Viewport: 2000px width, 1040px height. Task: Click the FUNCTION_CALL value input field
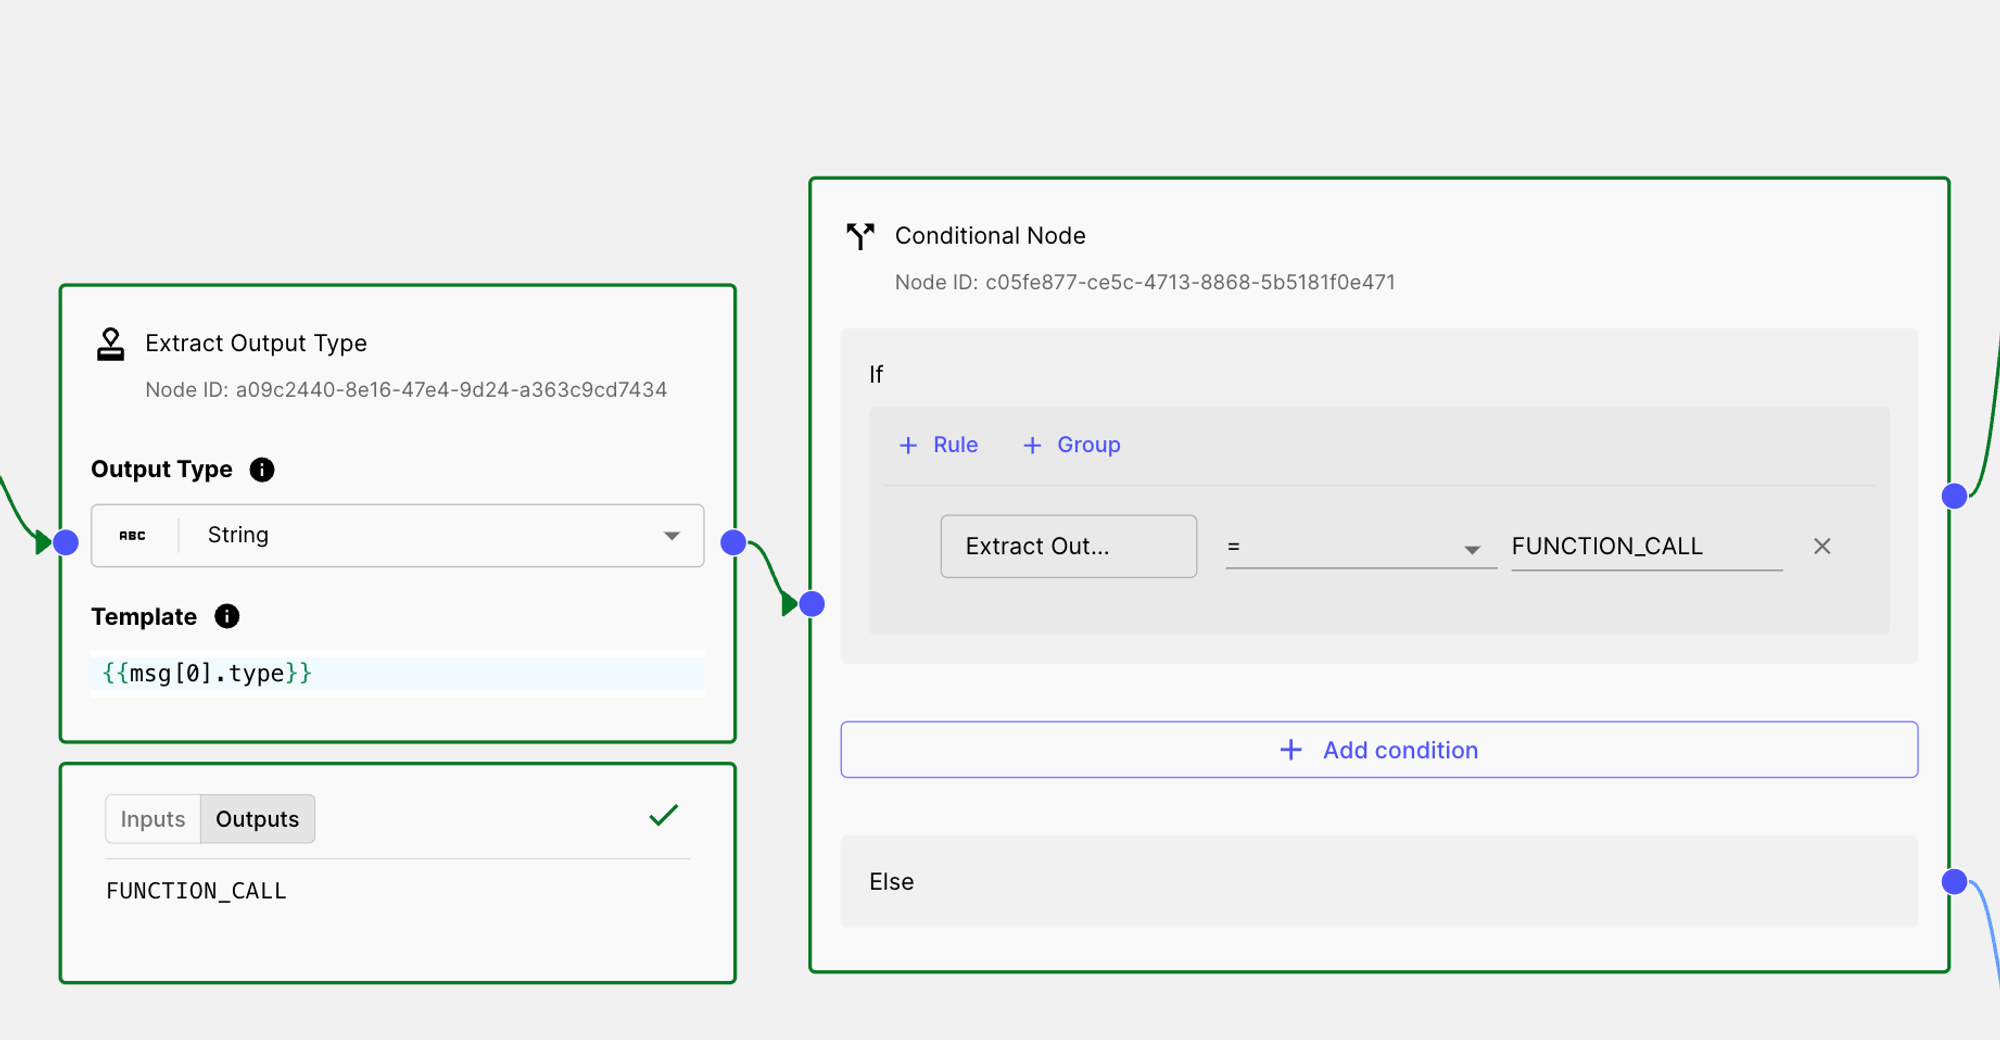point(1647,547)
